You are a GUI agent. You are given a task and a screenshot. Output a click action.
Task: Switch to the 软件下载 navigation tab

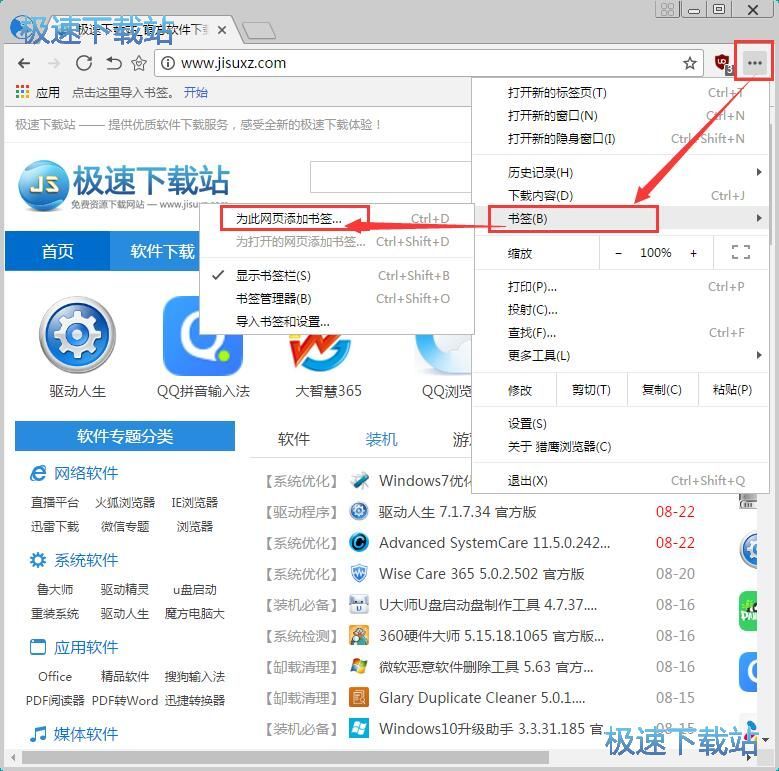click(155, 251)
